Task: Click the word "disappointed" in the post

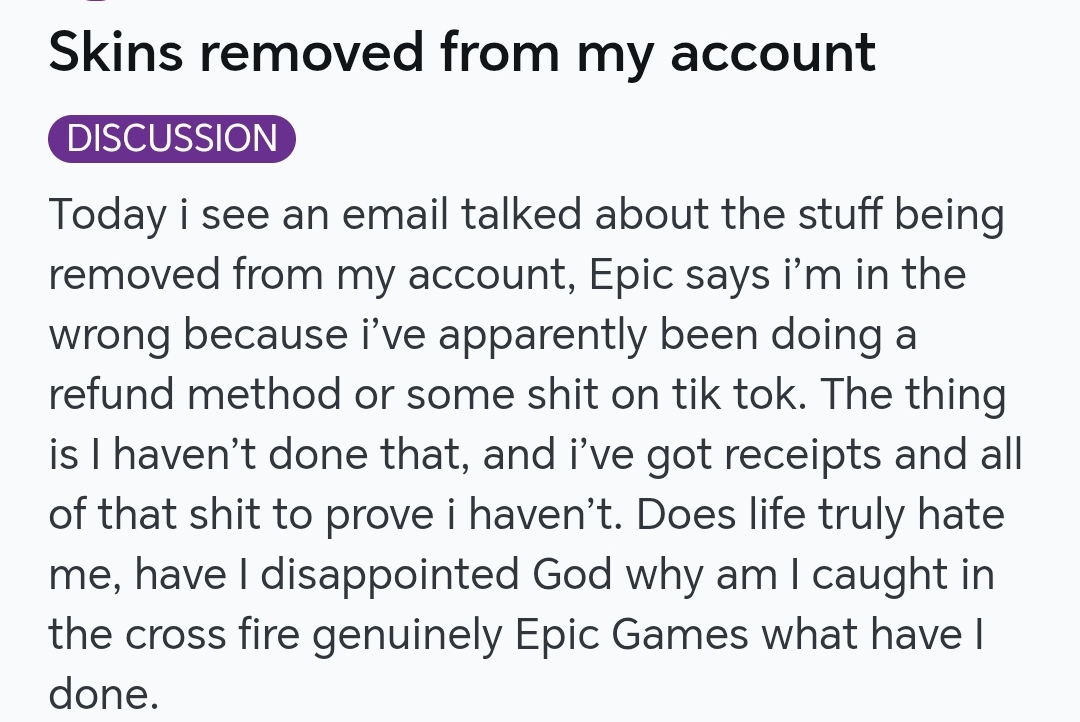Action: [390, 575]
